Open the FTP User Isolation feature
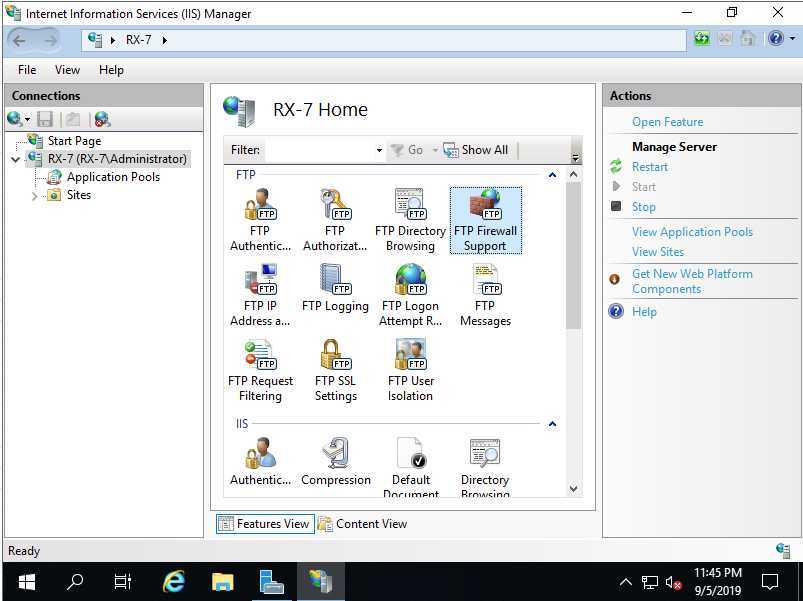Viewport: 803px width, 601px height. point(410,370)
